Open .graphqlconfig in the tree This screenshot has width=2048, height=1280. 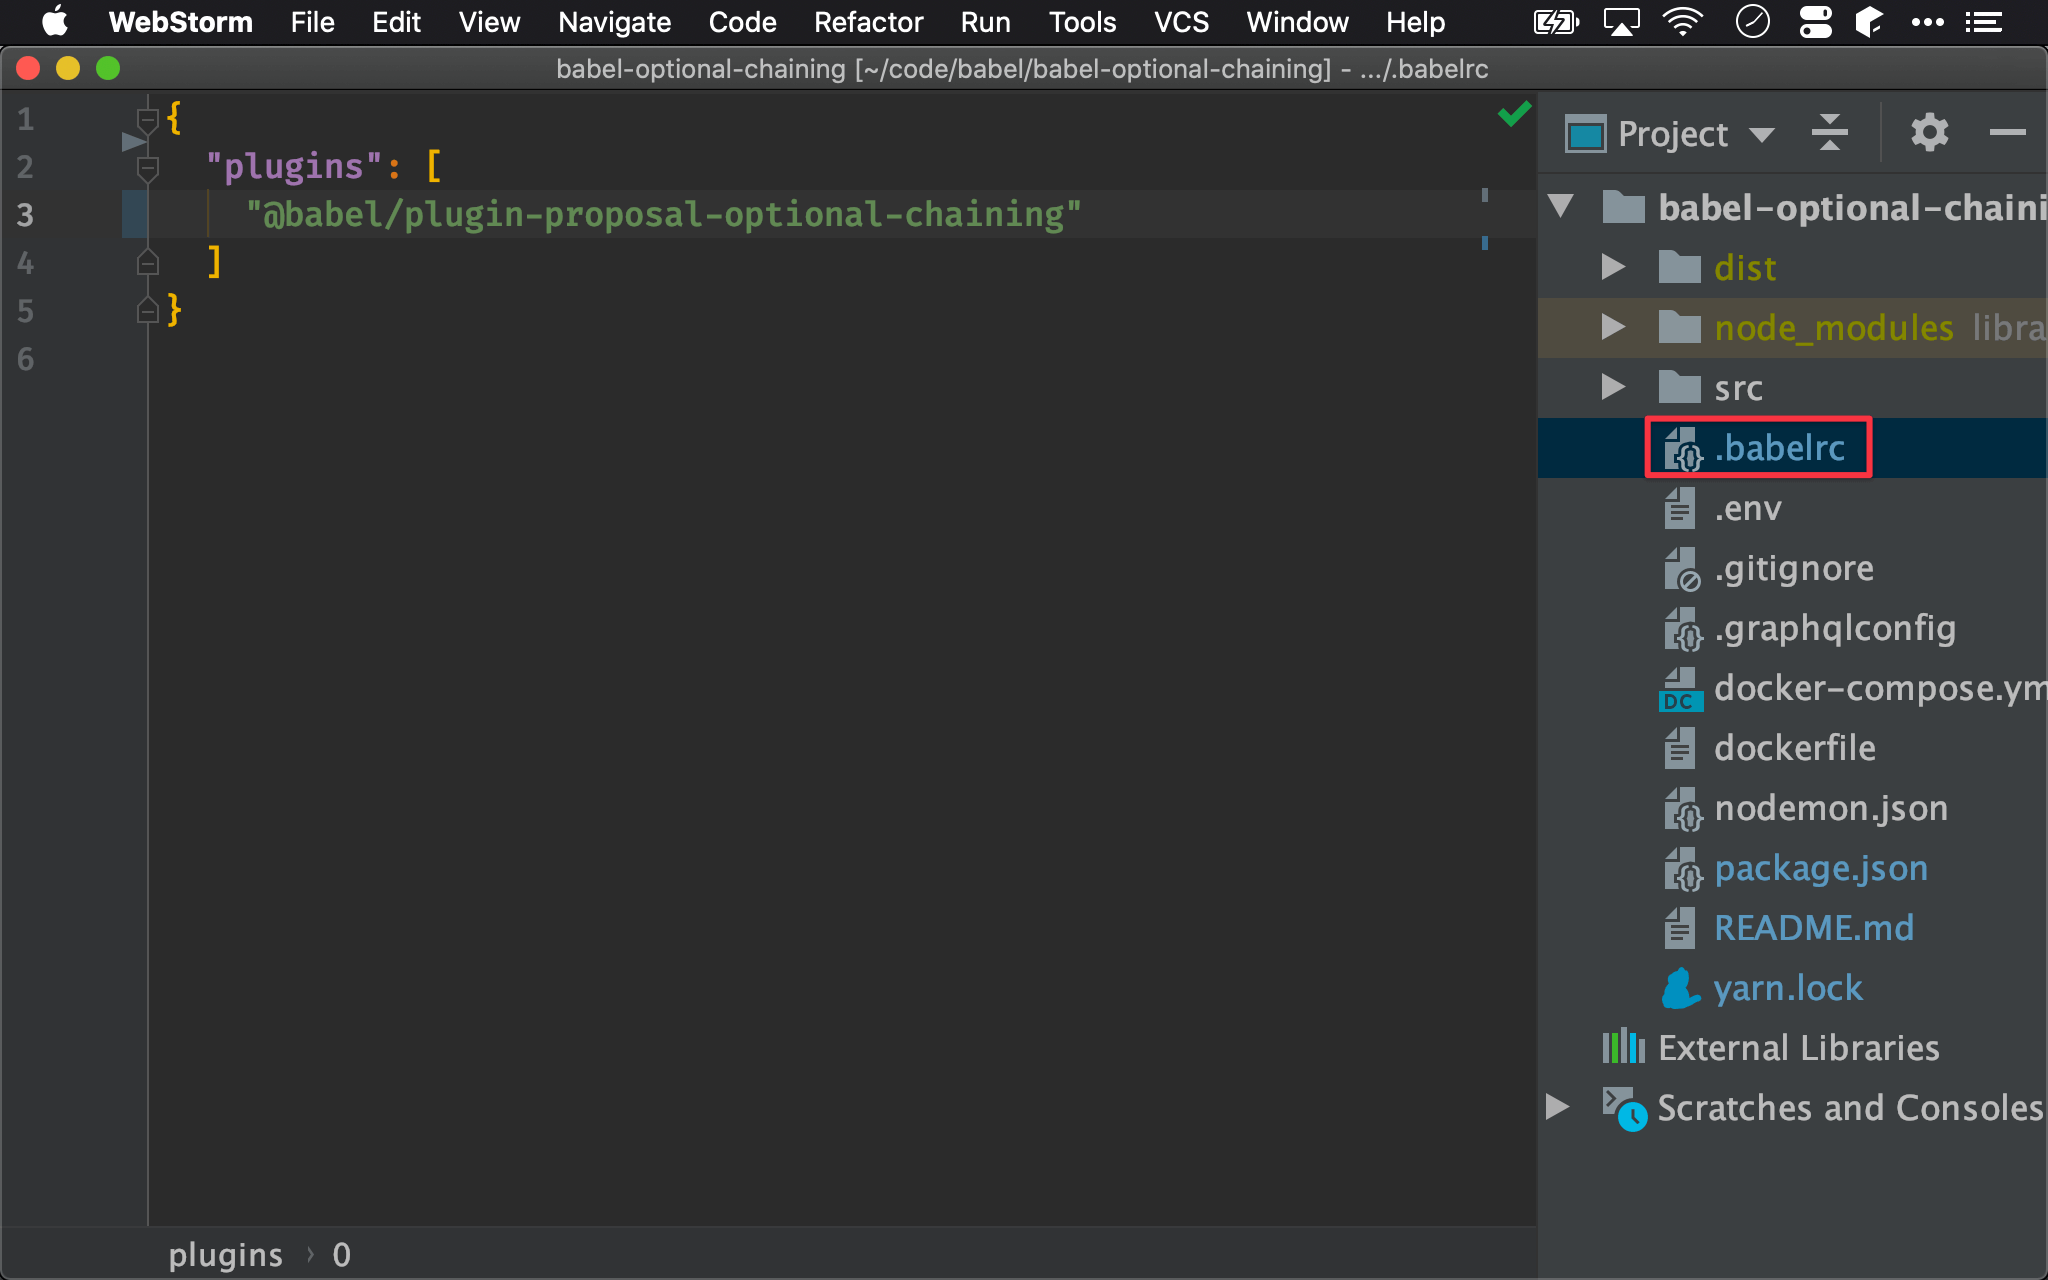[x=1835, y=628]
